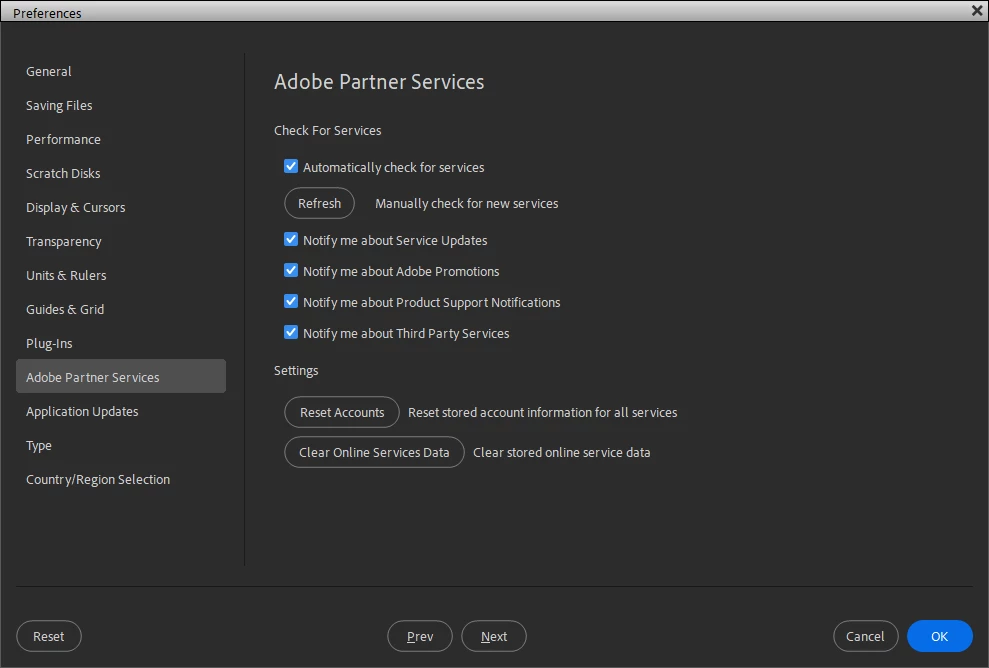Click 'Manually check for new services' text
The width and height of the screenshot is (989, 668).
point(467,204)
